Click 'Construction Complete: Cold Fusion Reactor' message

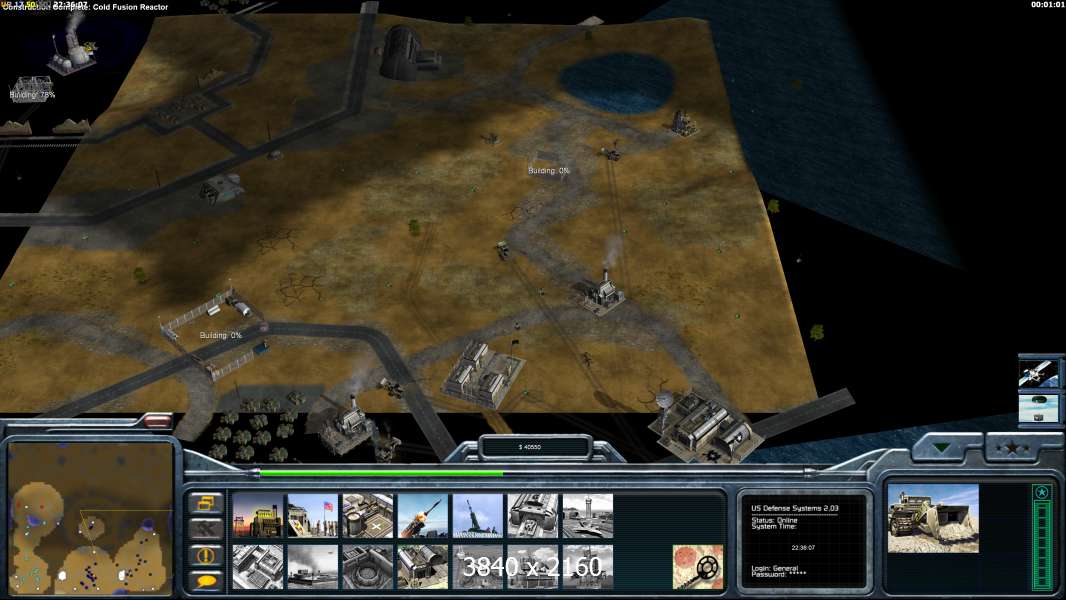85,7
